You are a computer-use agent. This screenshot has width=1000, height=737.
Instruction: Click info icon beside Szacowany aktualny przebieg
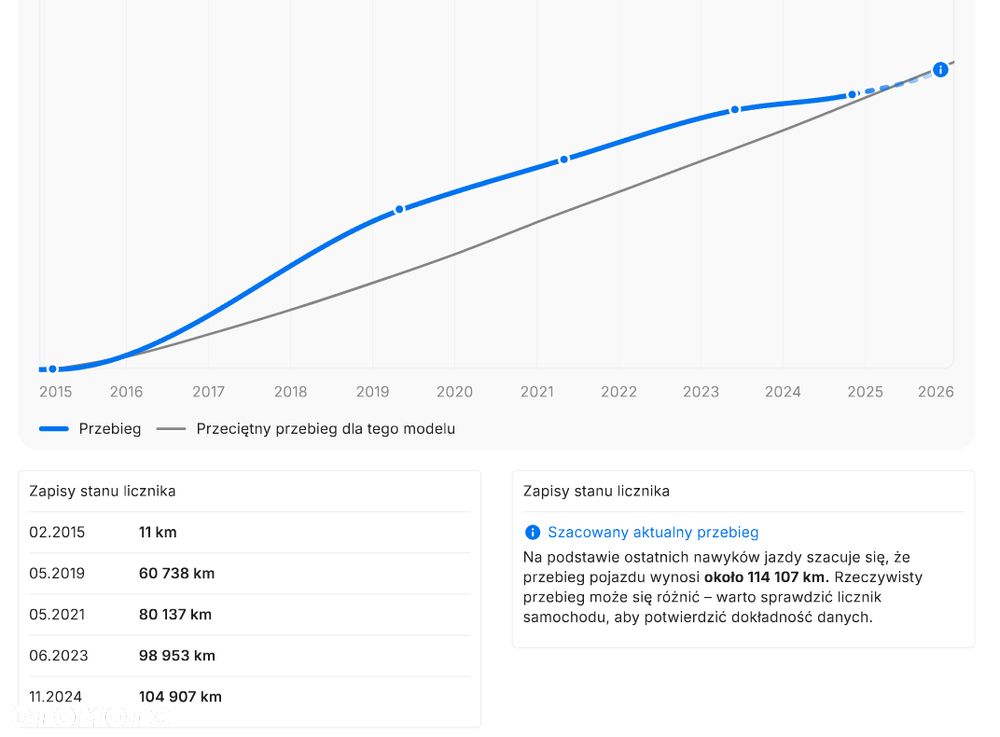tap(532, 533)
